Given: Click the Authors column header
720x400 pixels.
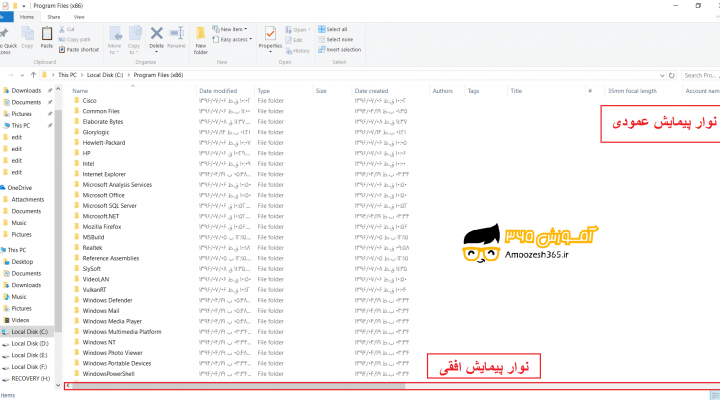Looking at the screenshot, I should [443, 91].
